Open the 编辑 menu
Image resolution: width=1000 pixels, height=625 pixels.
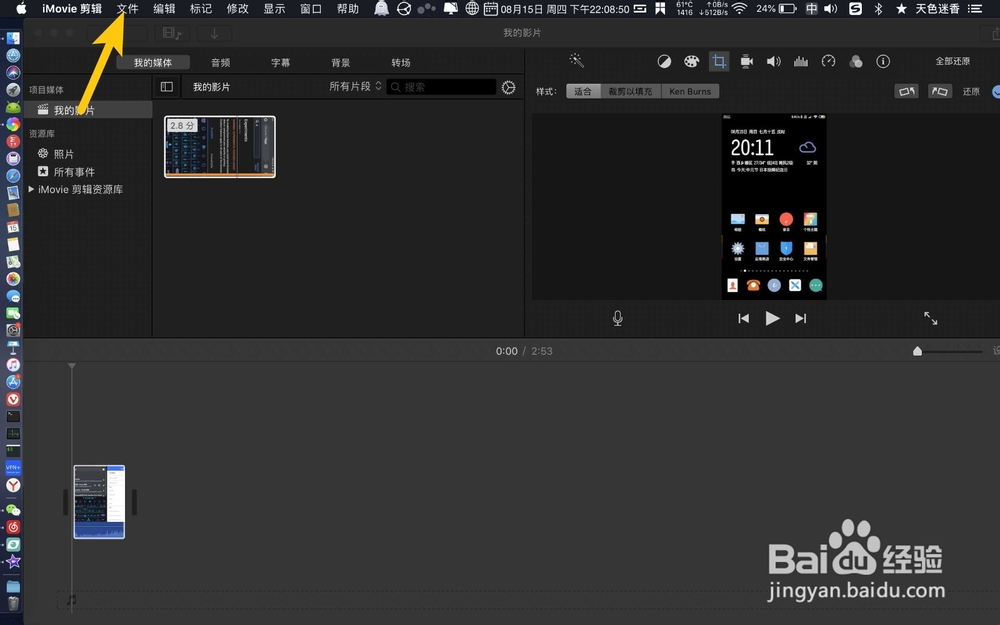[x=165, y=8]
